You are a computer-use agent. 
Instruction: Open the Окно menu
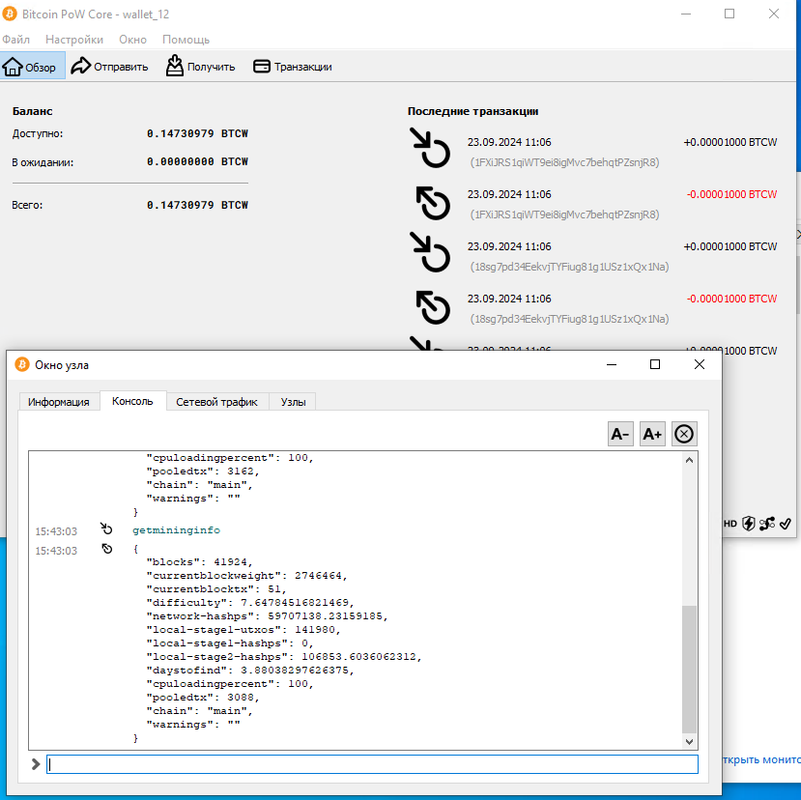[x=133, y=39]
